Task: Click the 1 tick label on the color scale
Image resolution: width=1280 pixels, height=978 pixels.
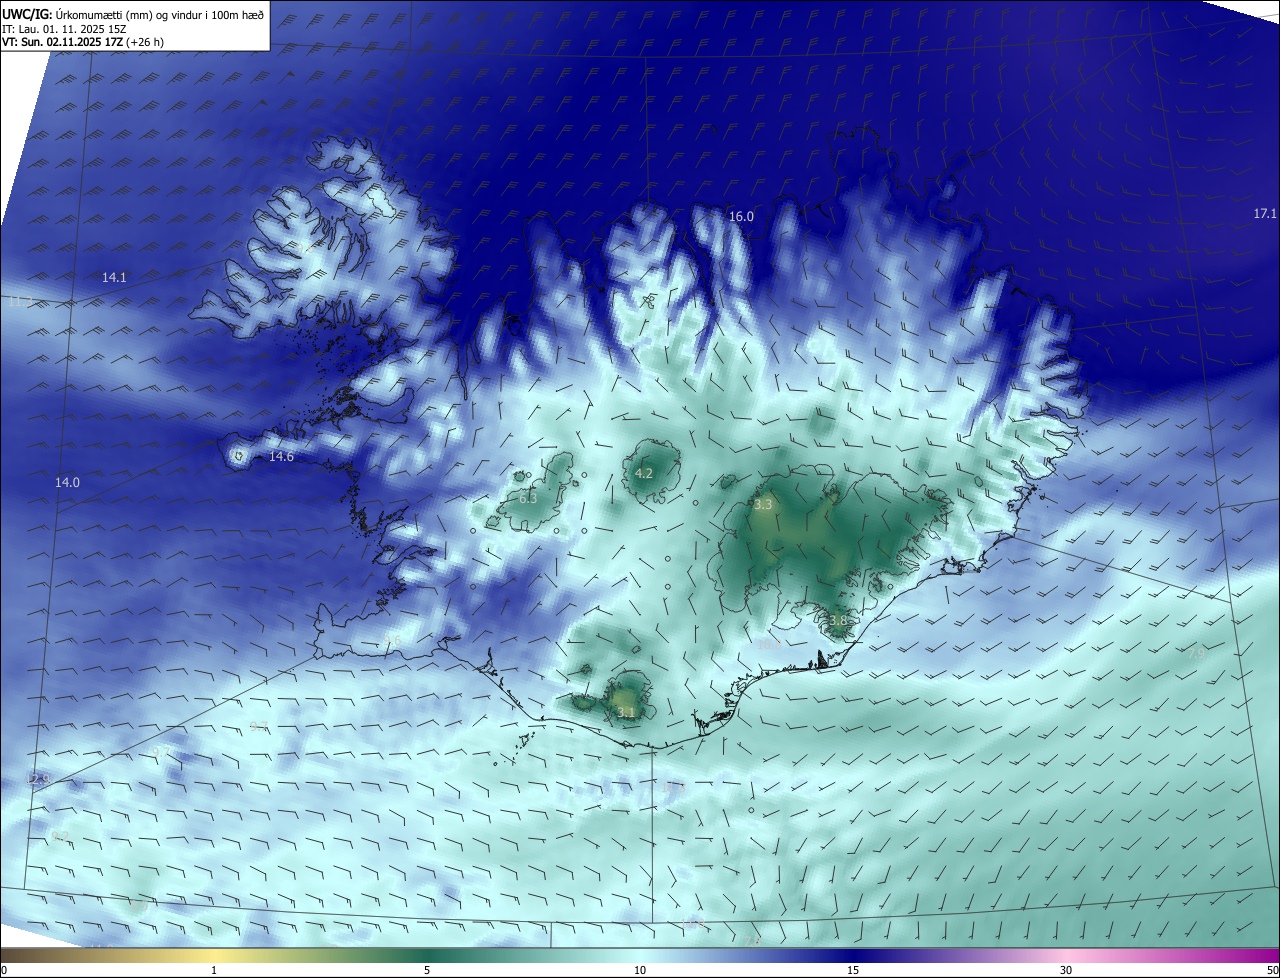Action: pyautogui.click(x=214, y=970)
